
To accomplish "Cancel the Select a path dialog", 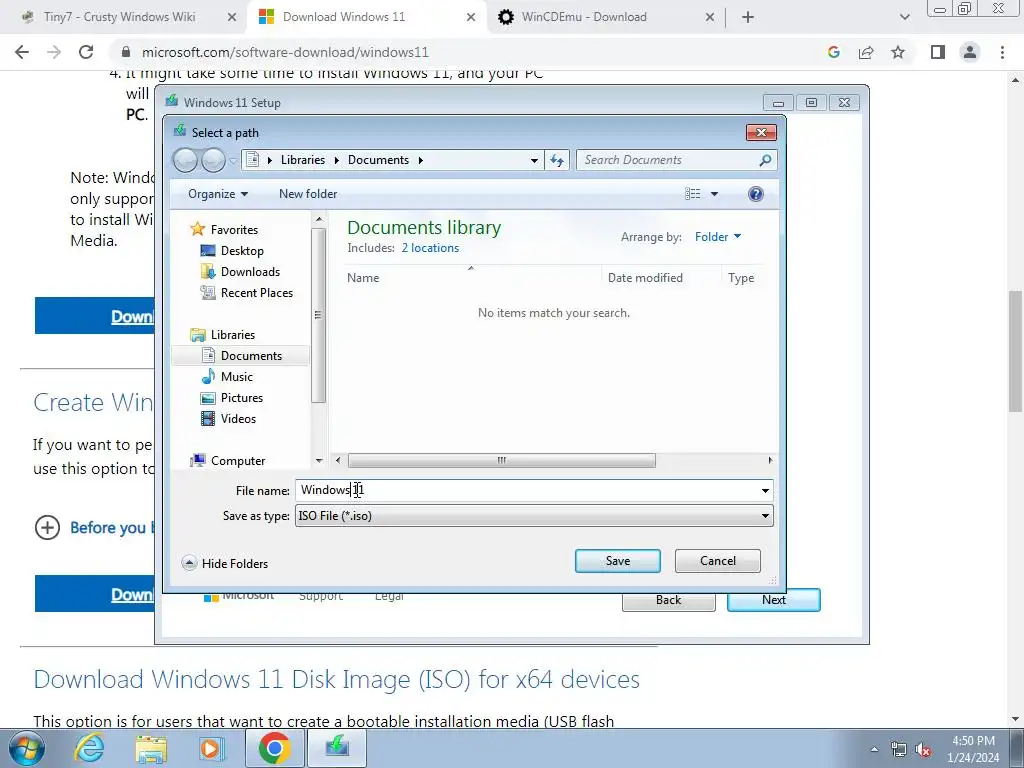I will click(x=718, y=561).
